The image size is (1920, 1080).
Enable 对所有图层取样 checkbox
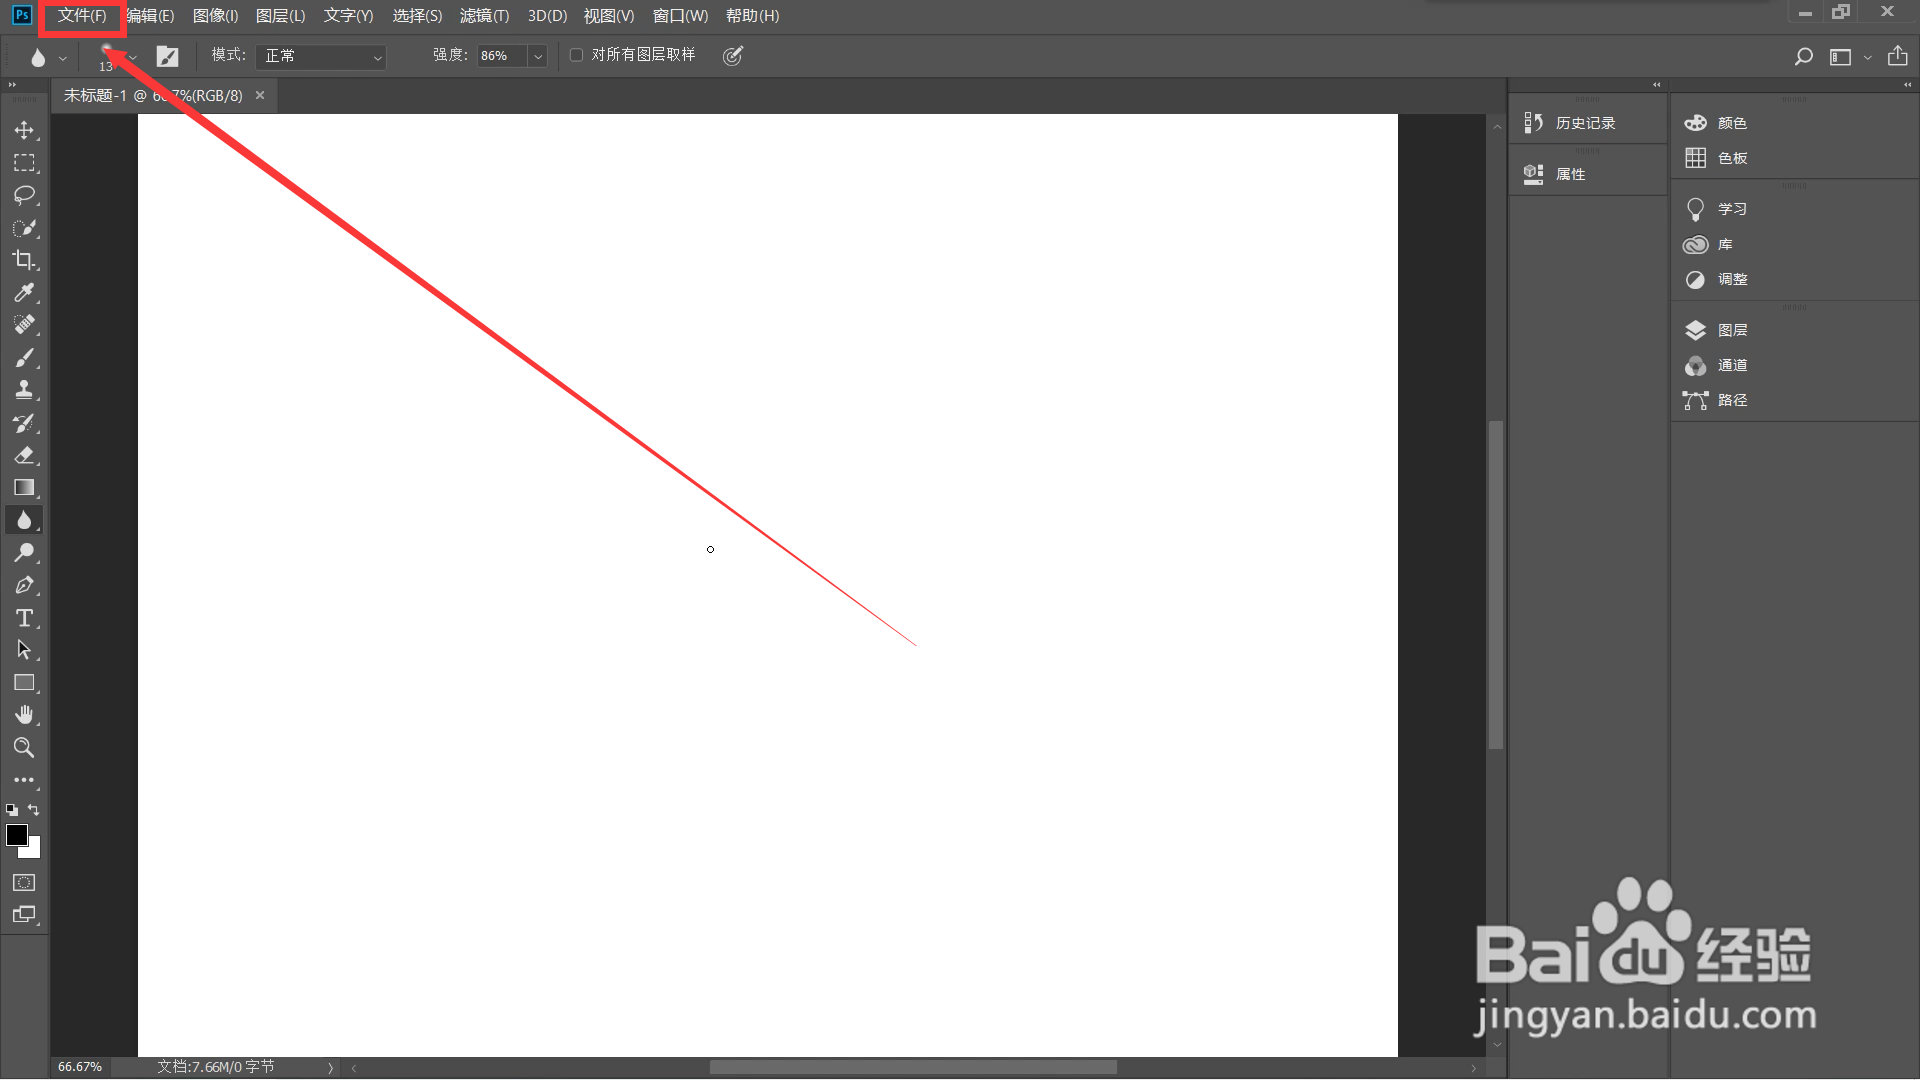point(577,55)
